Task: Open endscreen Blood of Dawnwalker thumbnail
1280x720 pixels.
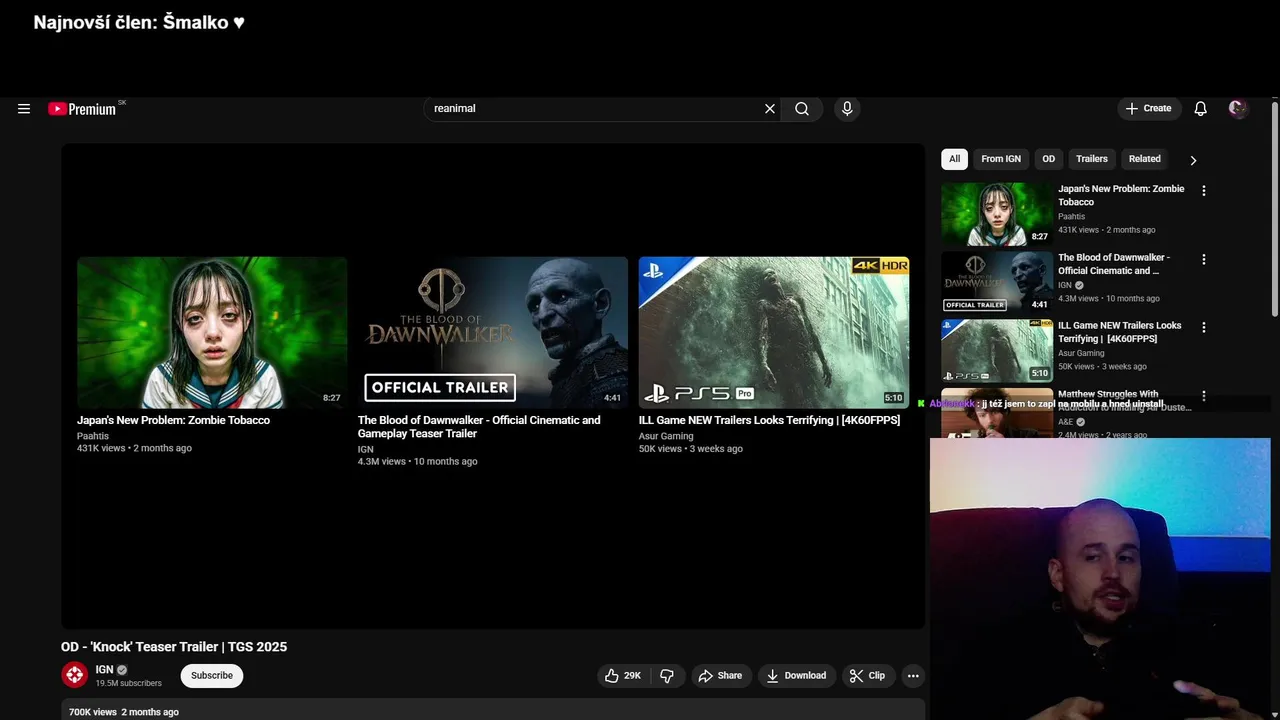Action: pyautogui.click(x=493, y=332)
